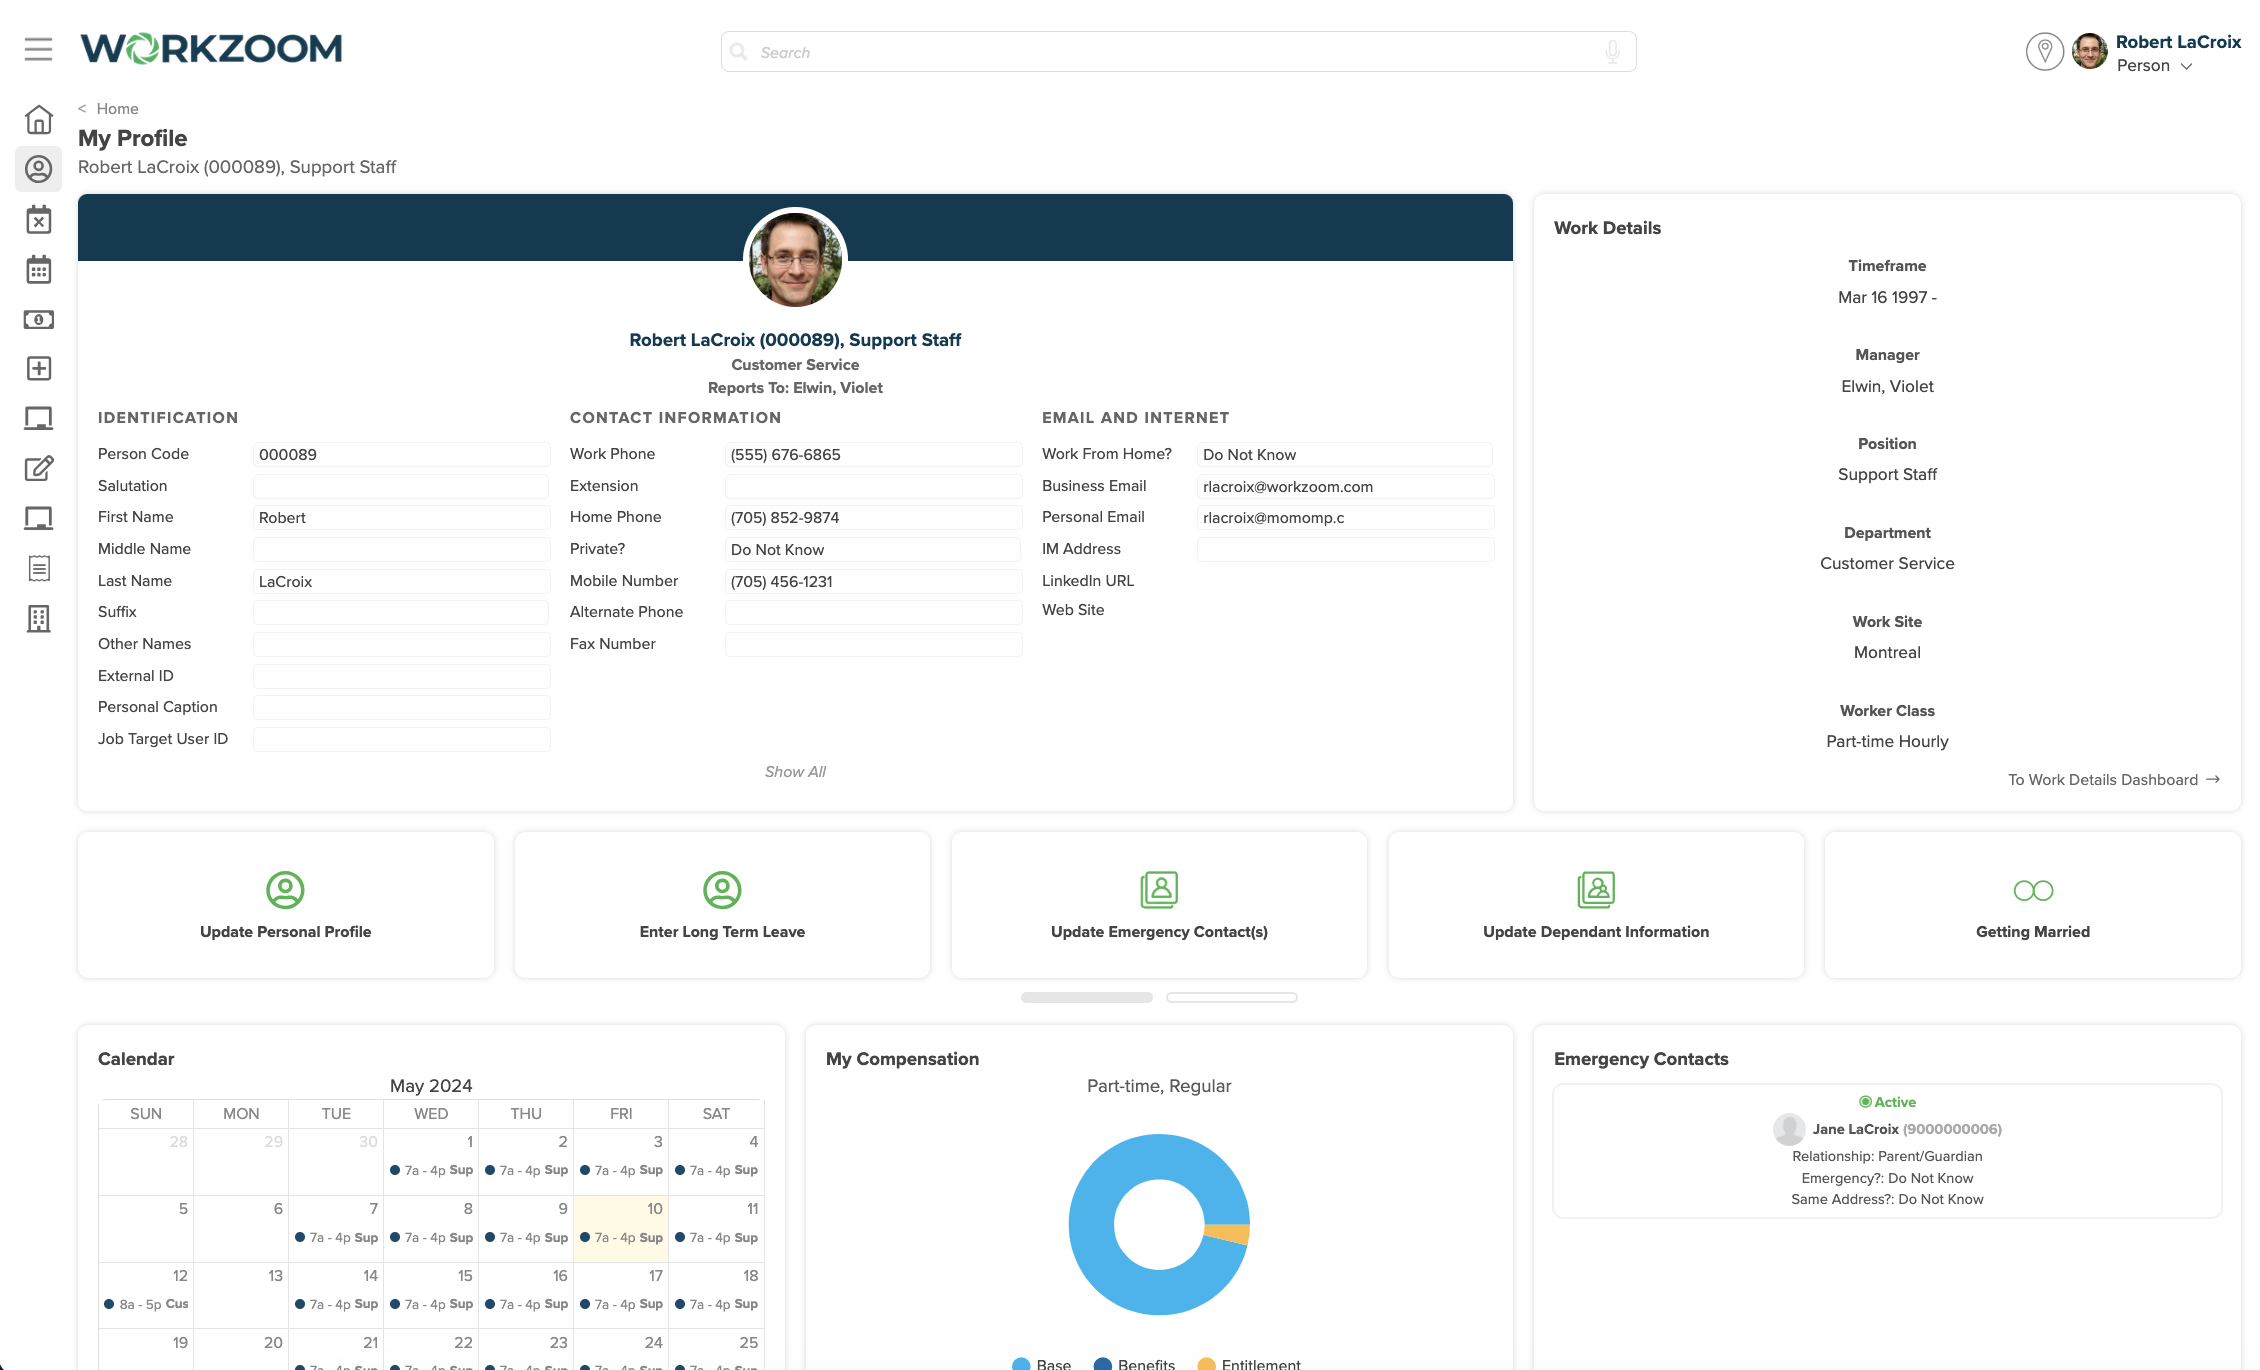This screenshot has width=2260, height=1370.
Task: Click the Update Personal Profile action card
Action: [285, 904]
